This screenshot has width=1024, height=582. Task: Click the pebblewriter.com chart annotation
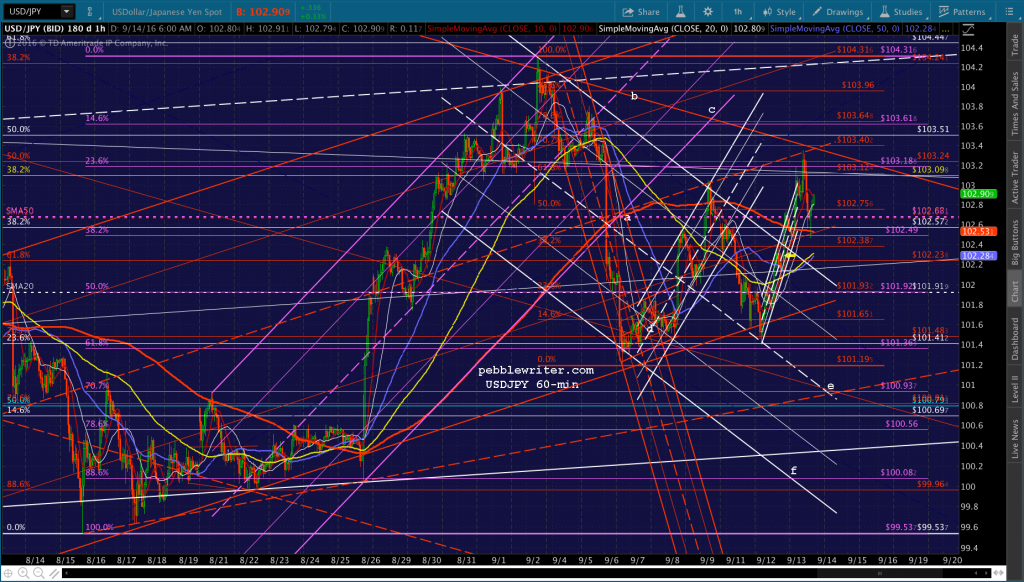pos(536,370)
